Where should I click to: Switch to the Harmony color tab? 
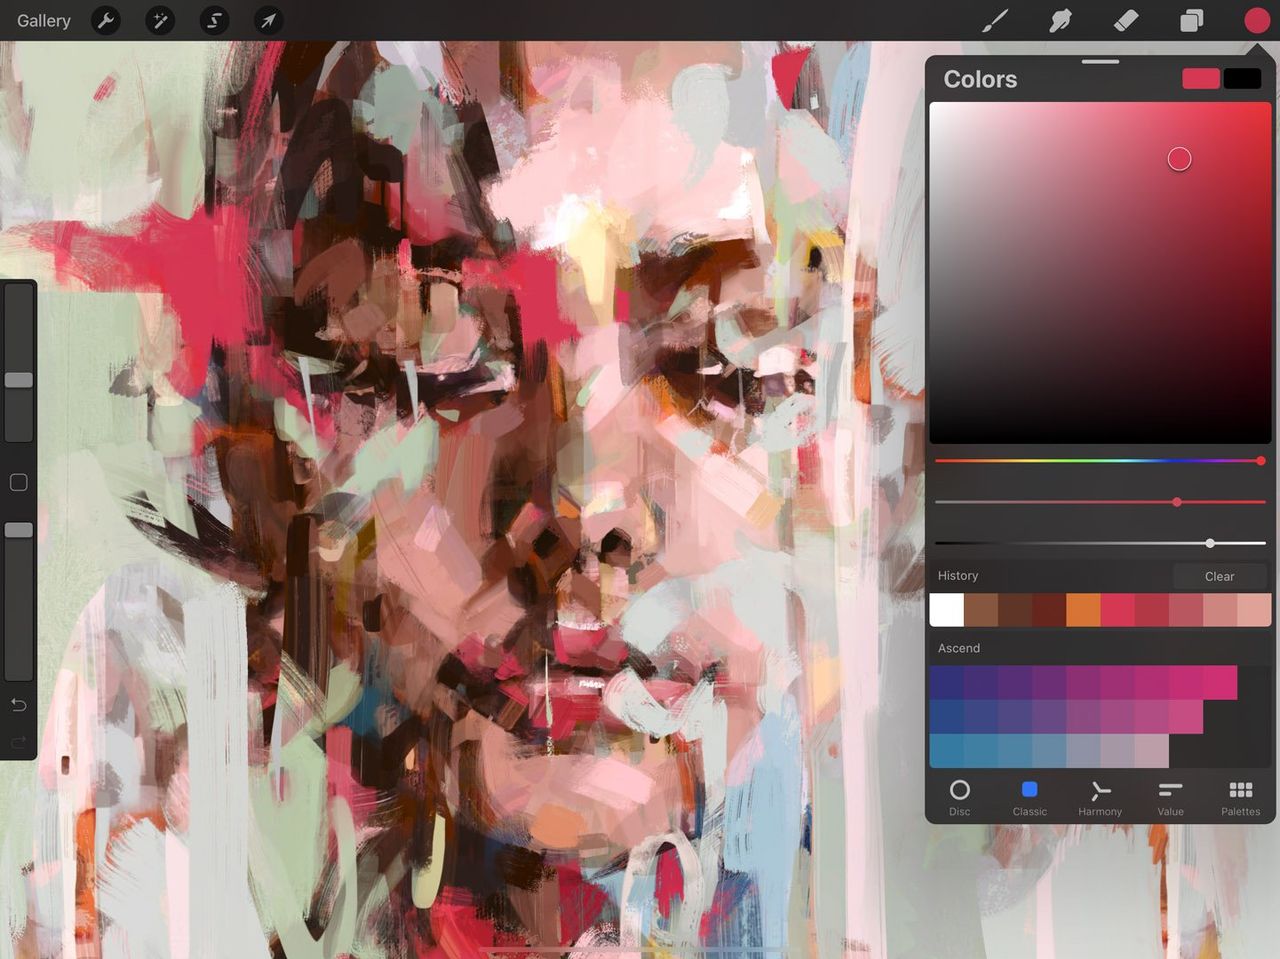[1100, 797]
